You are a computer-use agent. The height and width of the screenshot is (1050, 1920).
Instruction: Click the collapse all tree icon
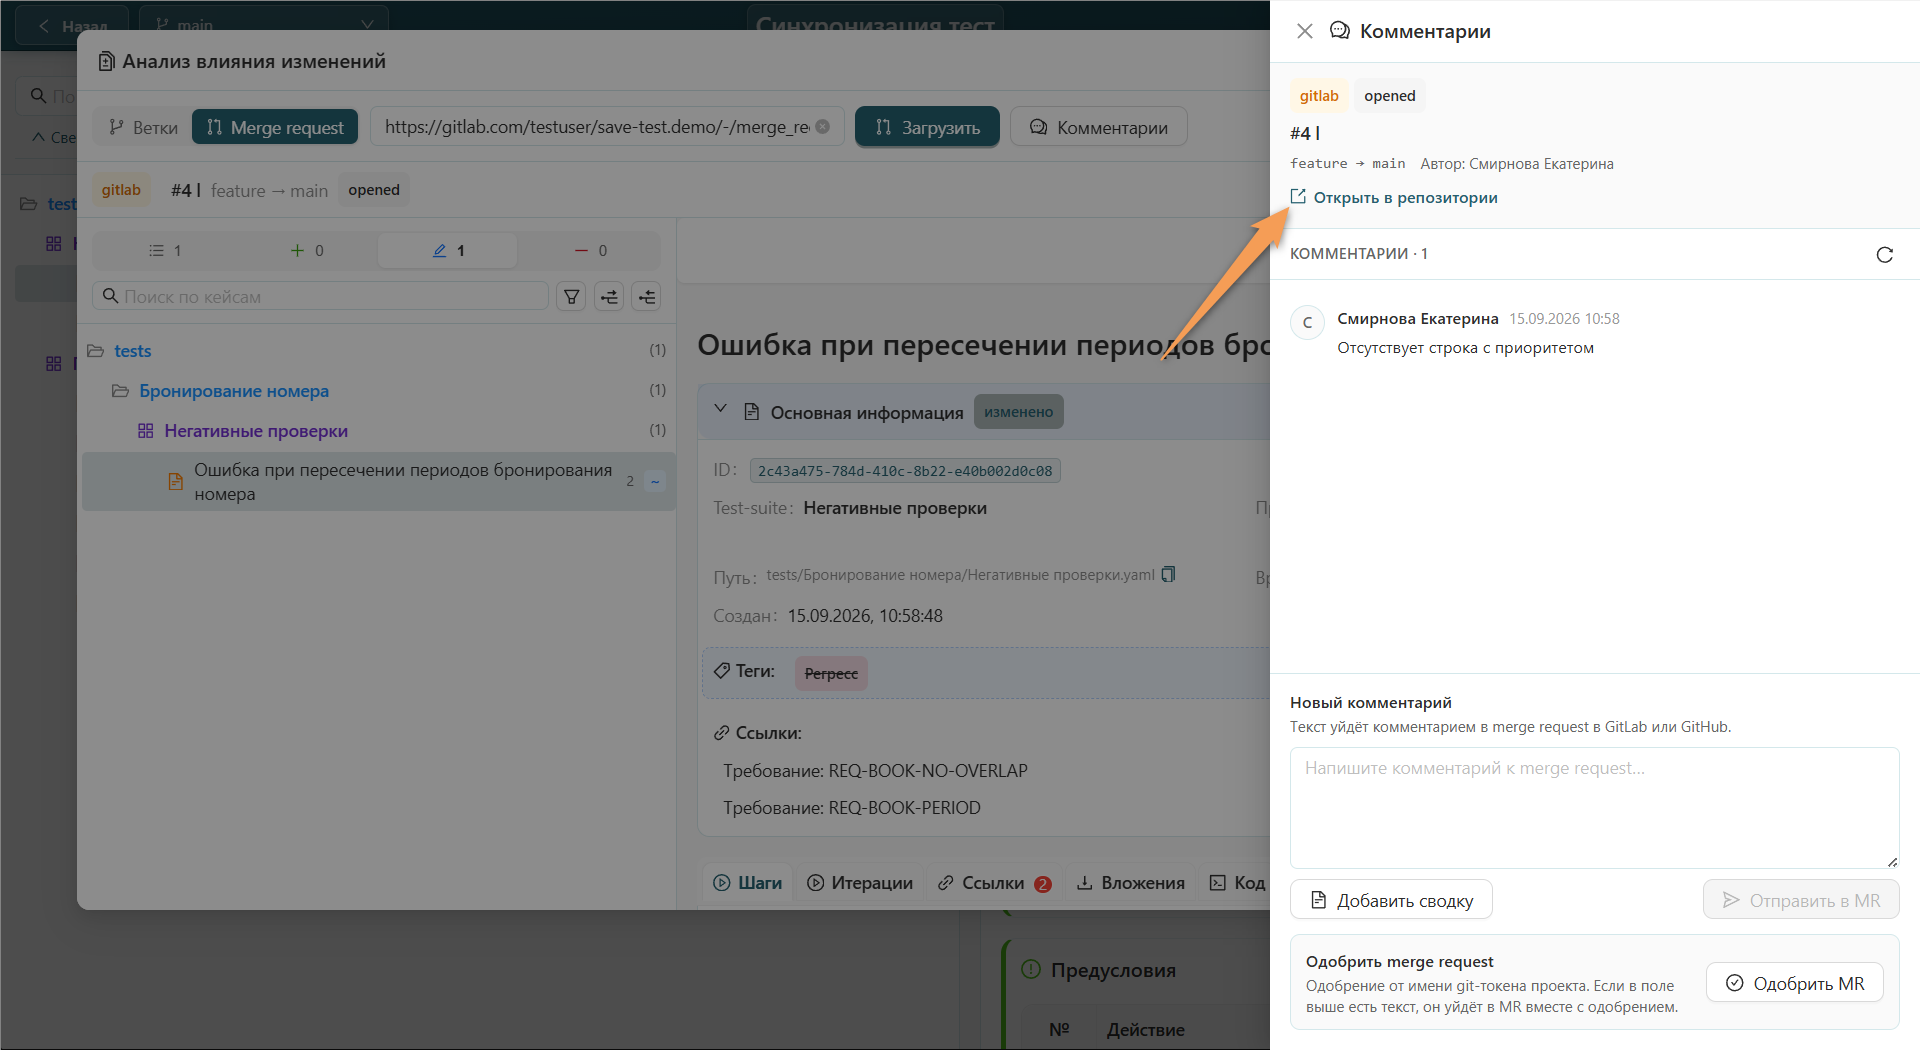(647, 296)
